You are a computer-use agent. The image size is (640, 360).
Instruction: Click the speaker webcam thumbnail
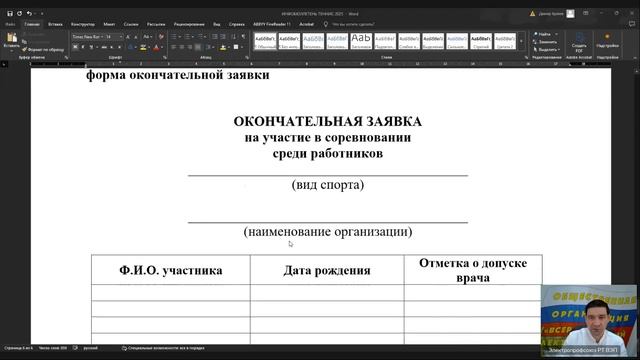(x=589, y=320)
